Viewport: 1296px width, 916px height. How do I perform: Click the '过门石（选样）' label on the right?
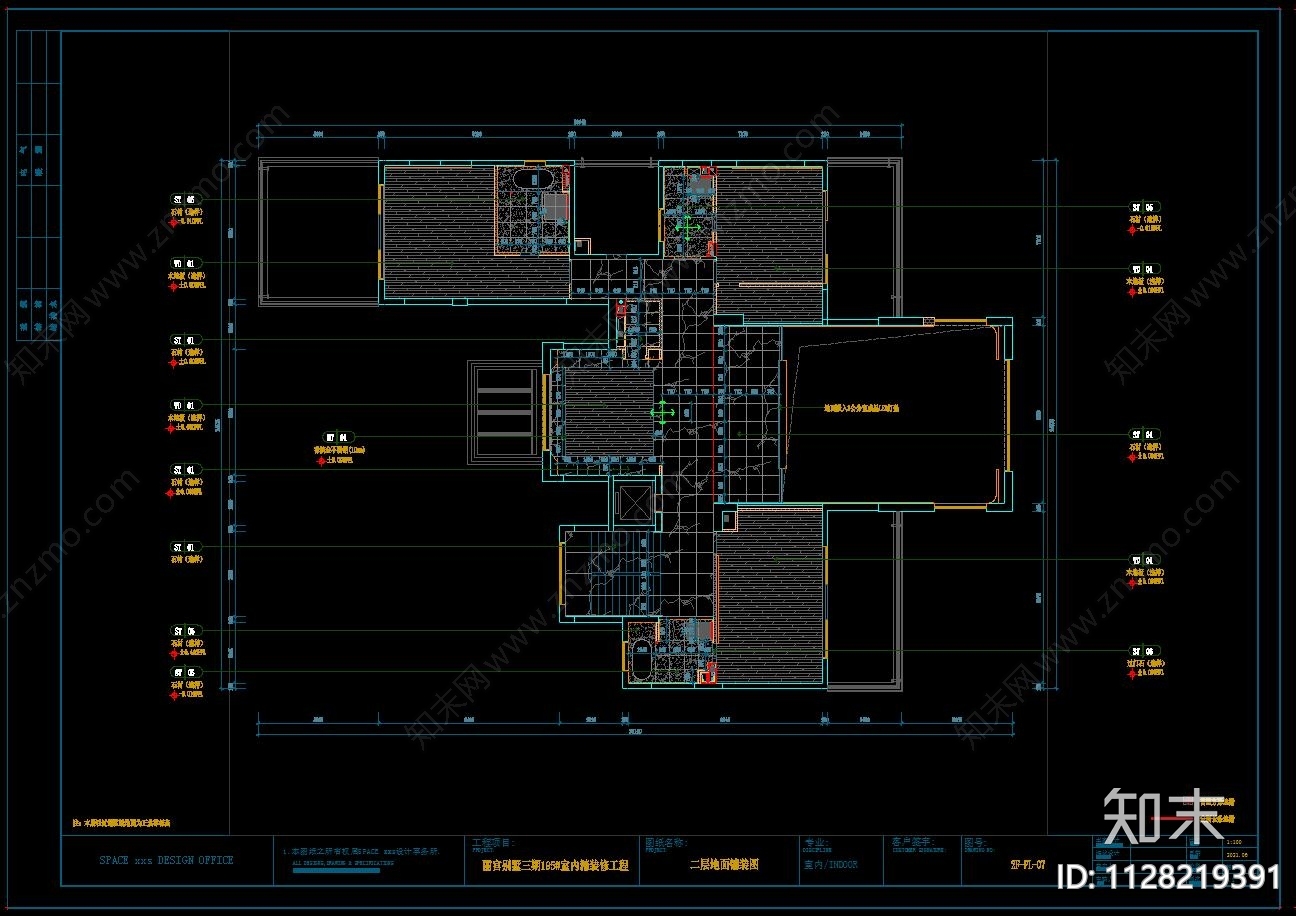tap(1146, 663)
